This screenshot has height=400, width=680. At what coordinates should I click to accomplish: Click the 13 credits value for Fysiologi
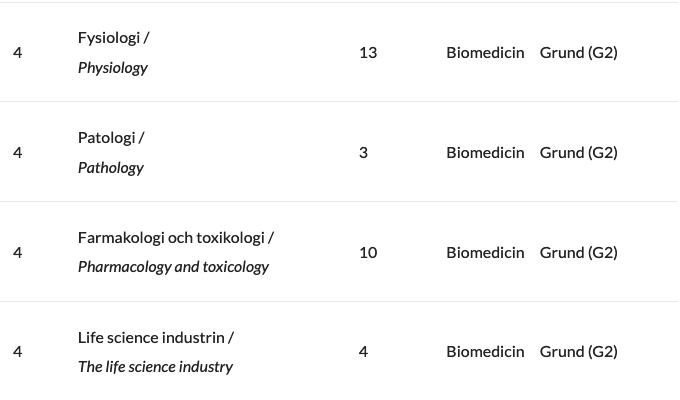coord(368,53)
